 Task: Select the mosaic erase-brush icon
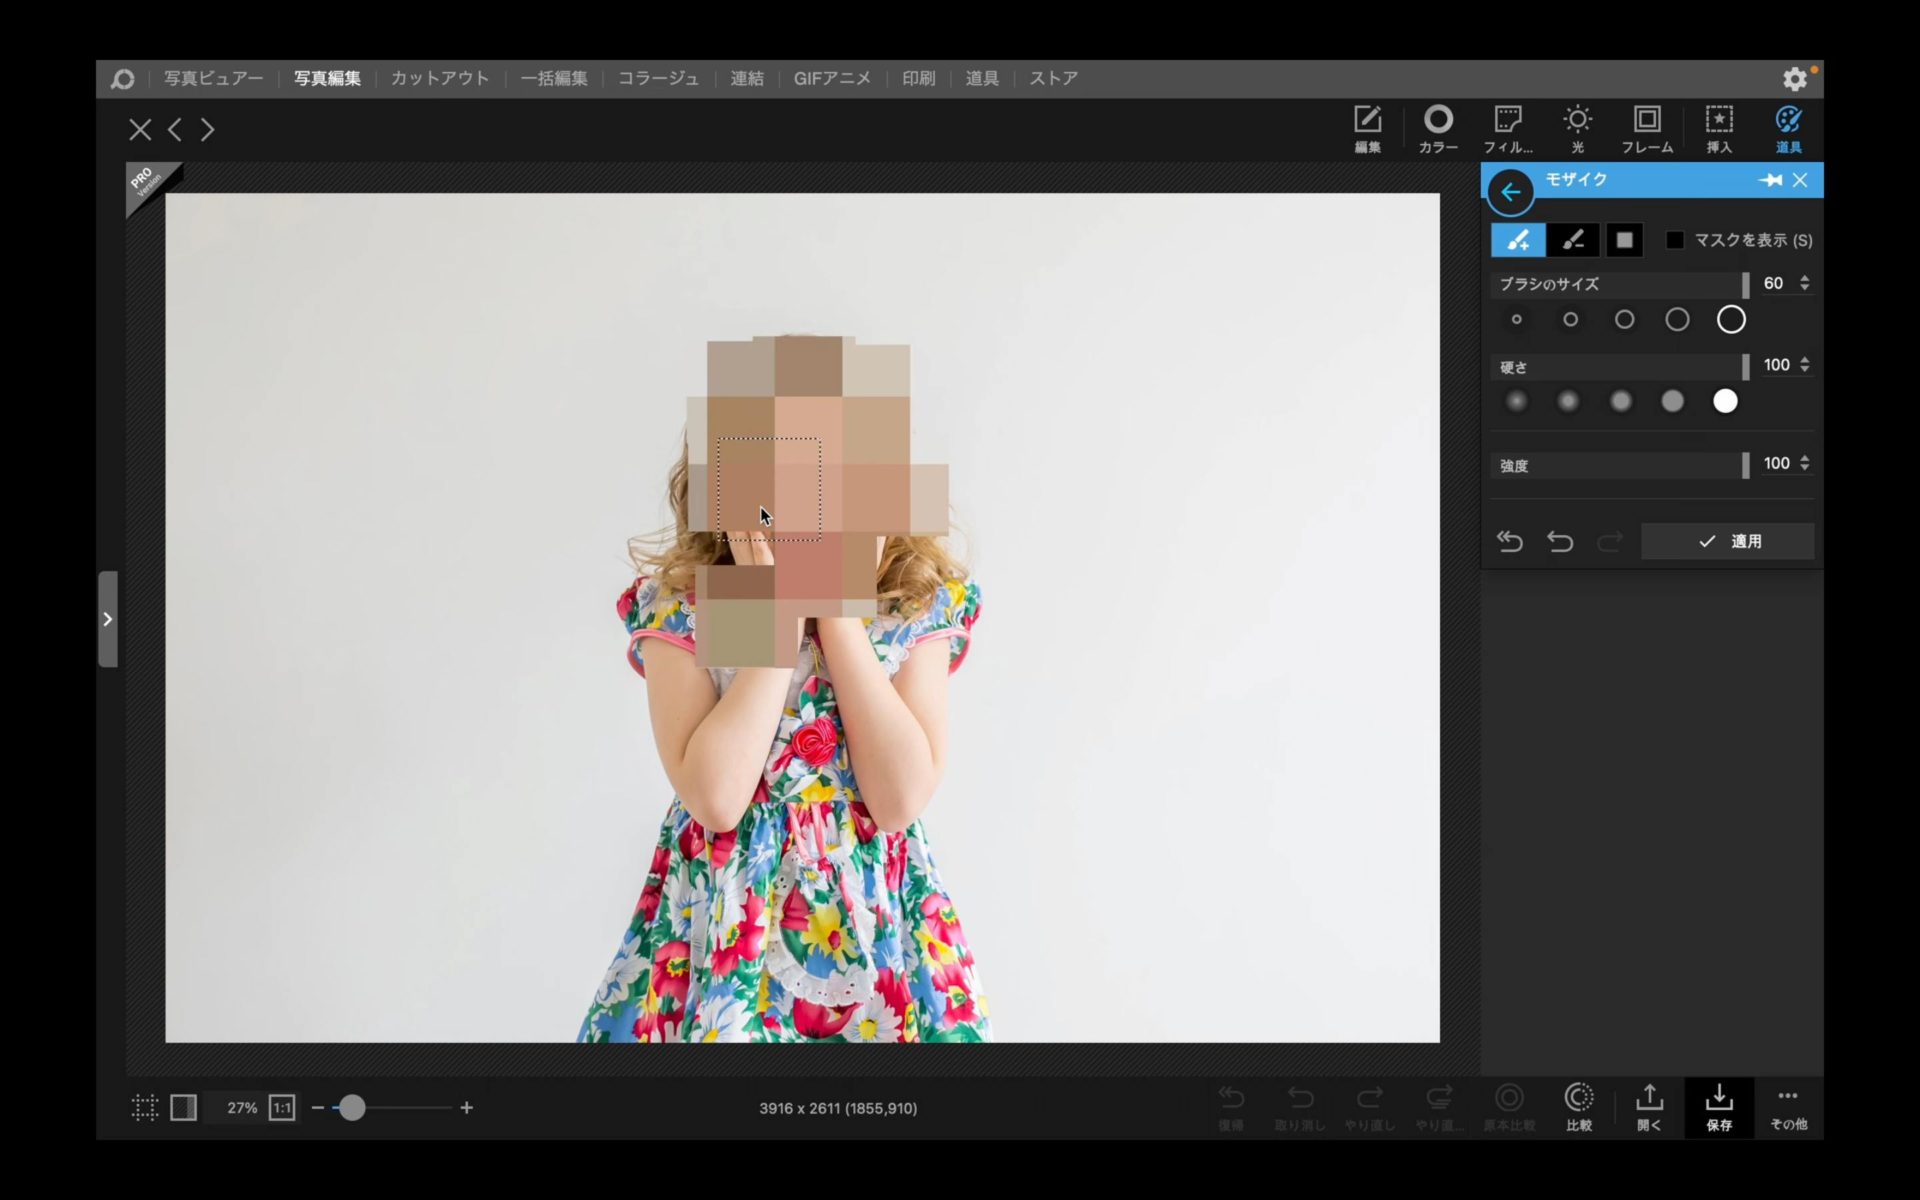click(1572, 240)
